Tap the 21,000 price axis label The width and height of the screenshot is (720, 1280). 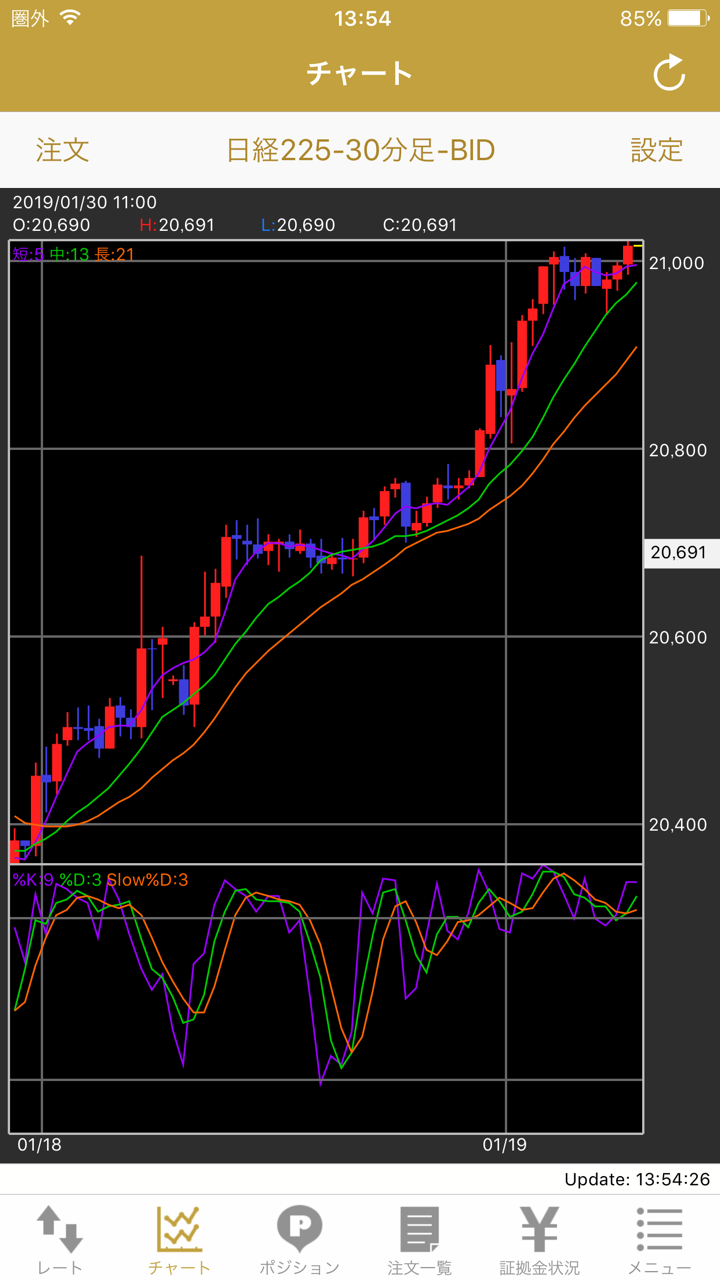coord(677,263)
